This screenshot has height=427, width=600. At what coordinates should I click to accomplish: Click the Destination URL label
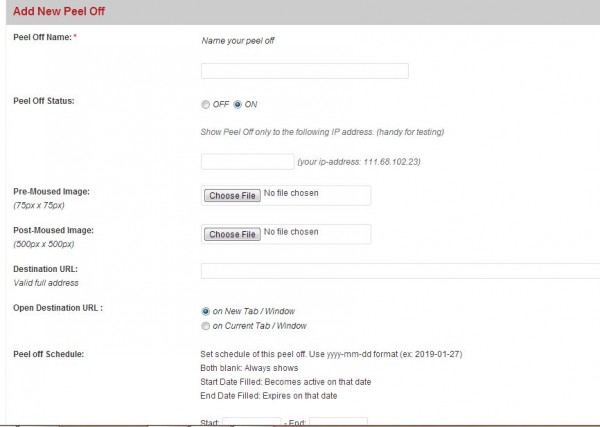pyautogui.click(x=46, y=269)
